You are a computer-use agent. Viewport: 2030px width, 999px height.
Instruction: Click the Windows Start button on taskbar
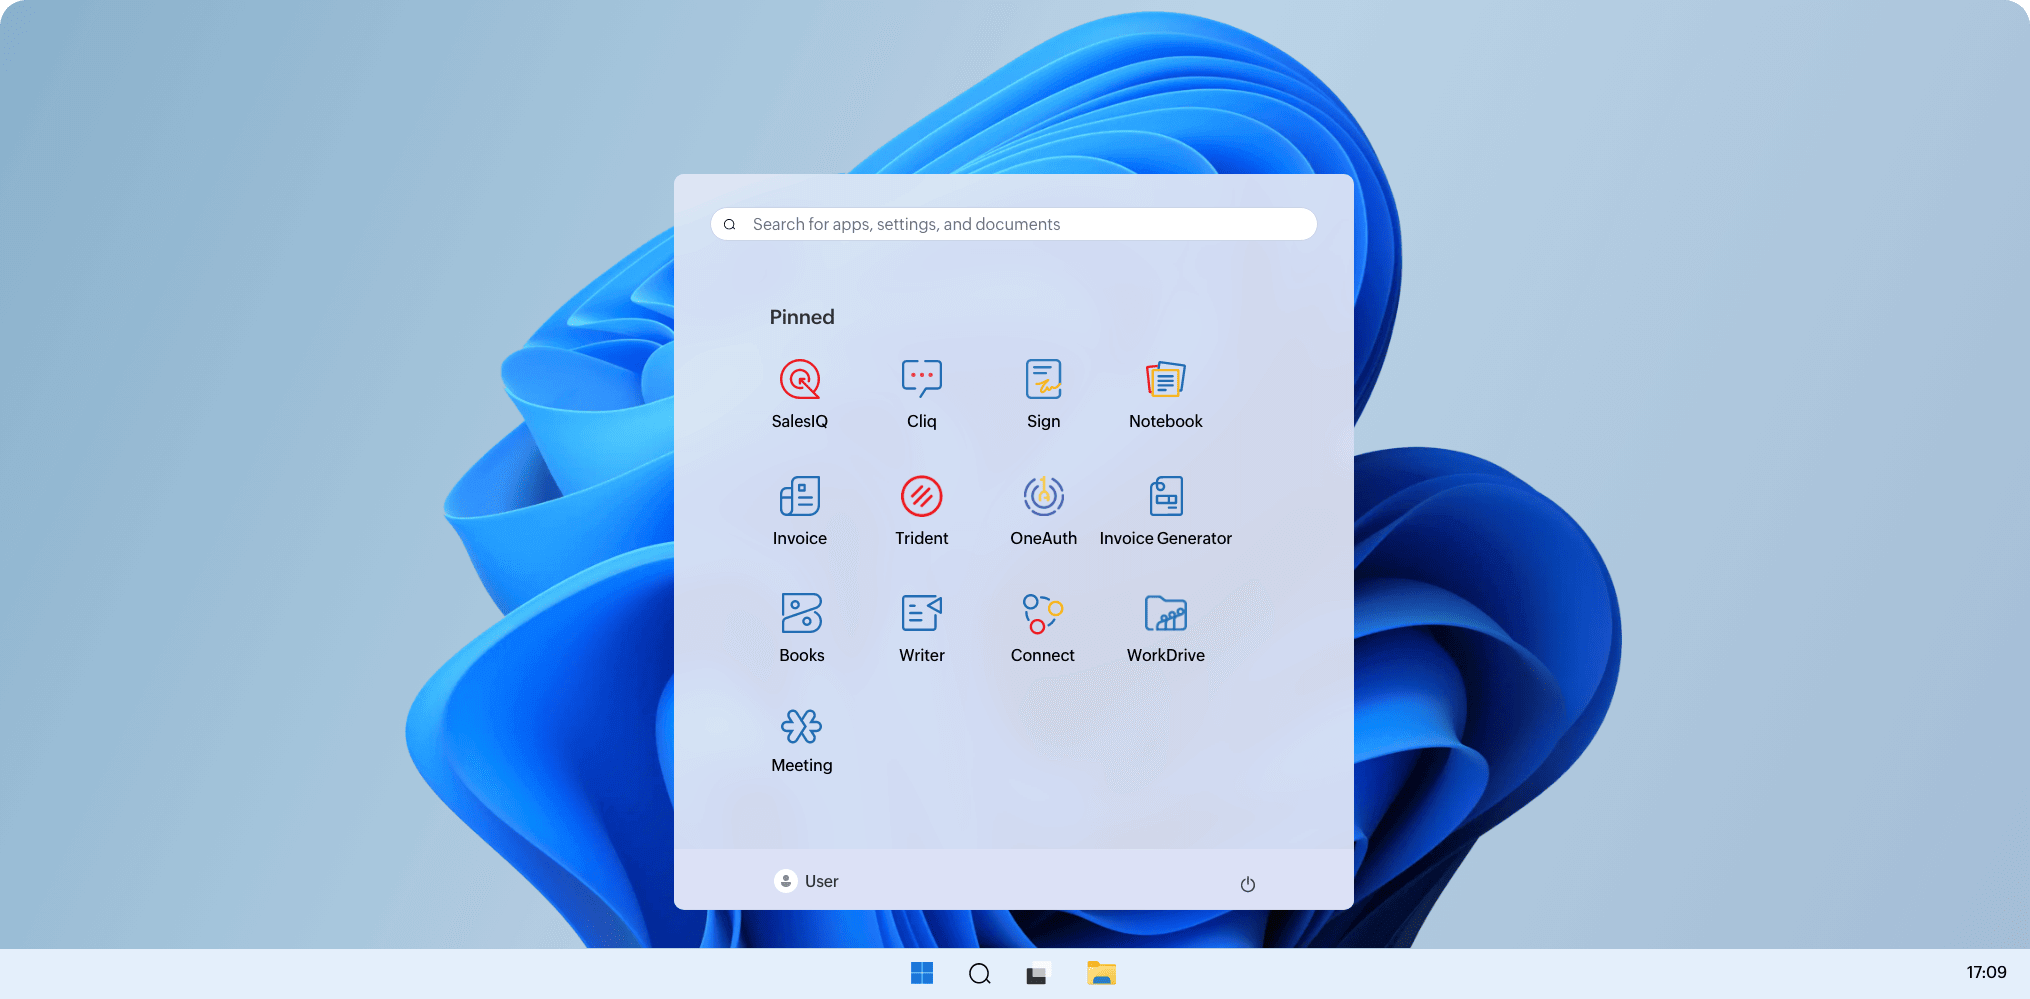(921, 973)
